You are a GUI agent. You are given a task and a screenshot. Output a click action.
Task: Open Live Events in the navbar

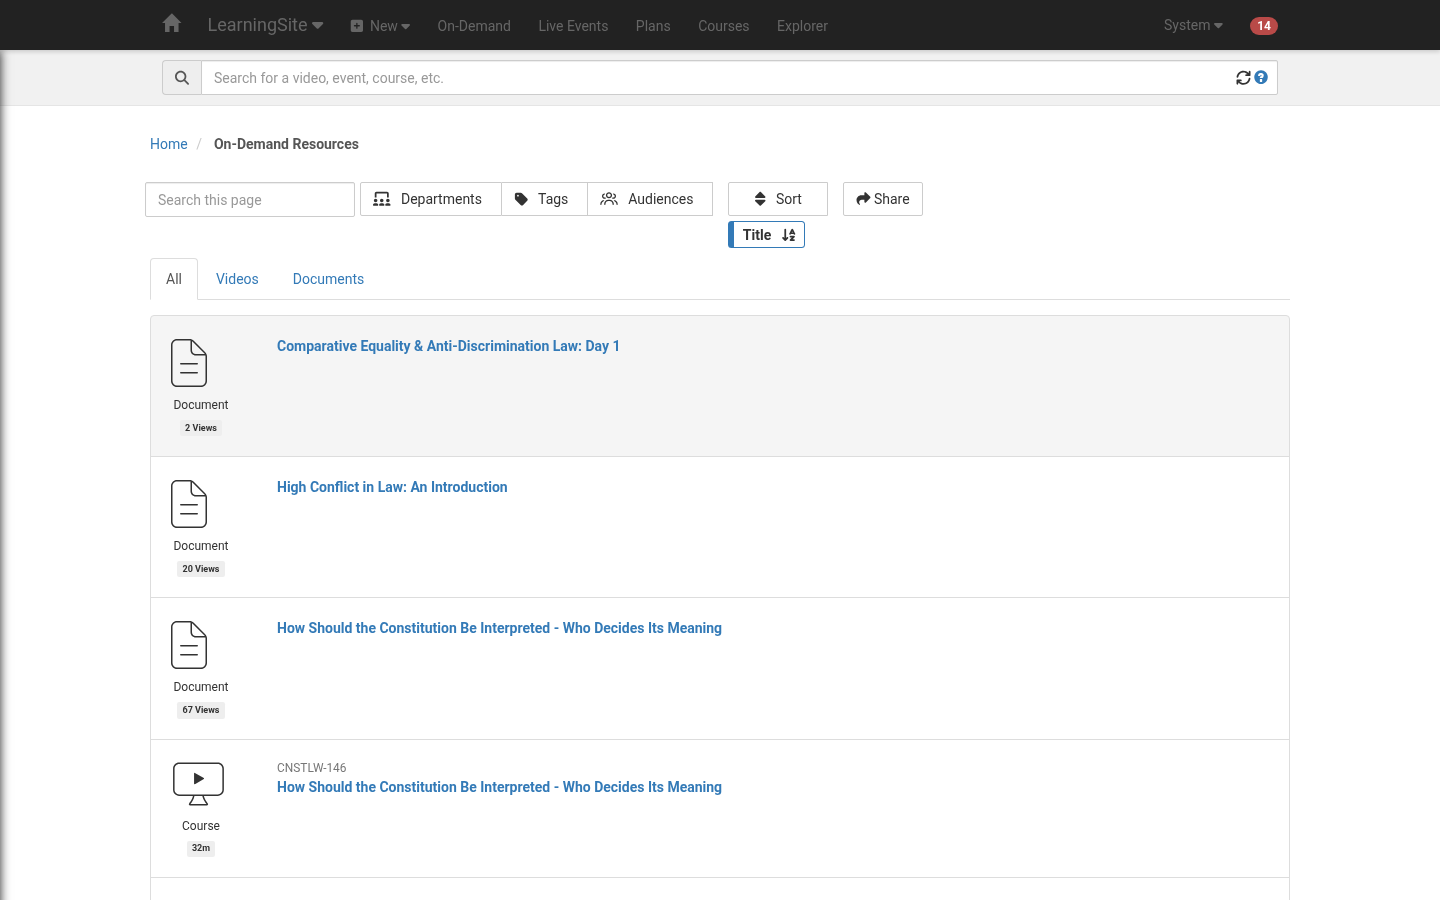click(573, 26)
